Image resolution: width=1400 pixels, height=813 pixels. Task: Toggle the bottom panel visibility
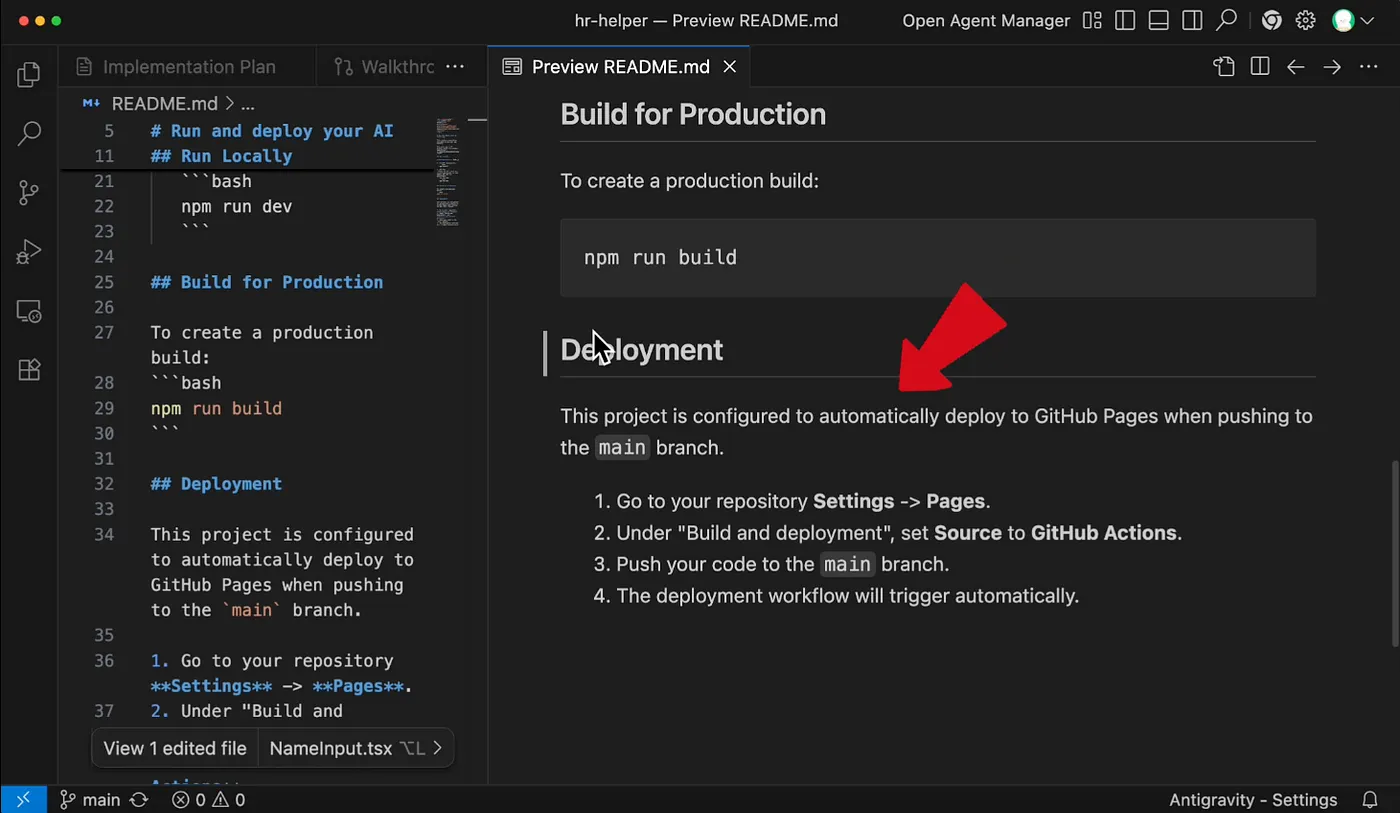point(1158,21)
